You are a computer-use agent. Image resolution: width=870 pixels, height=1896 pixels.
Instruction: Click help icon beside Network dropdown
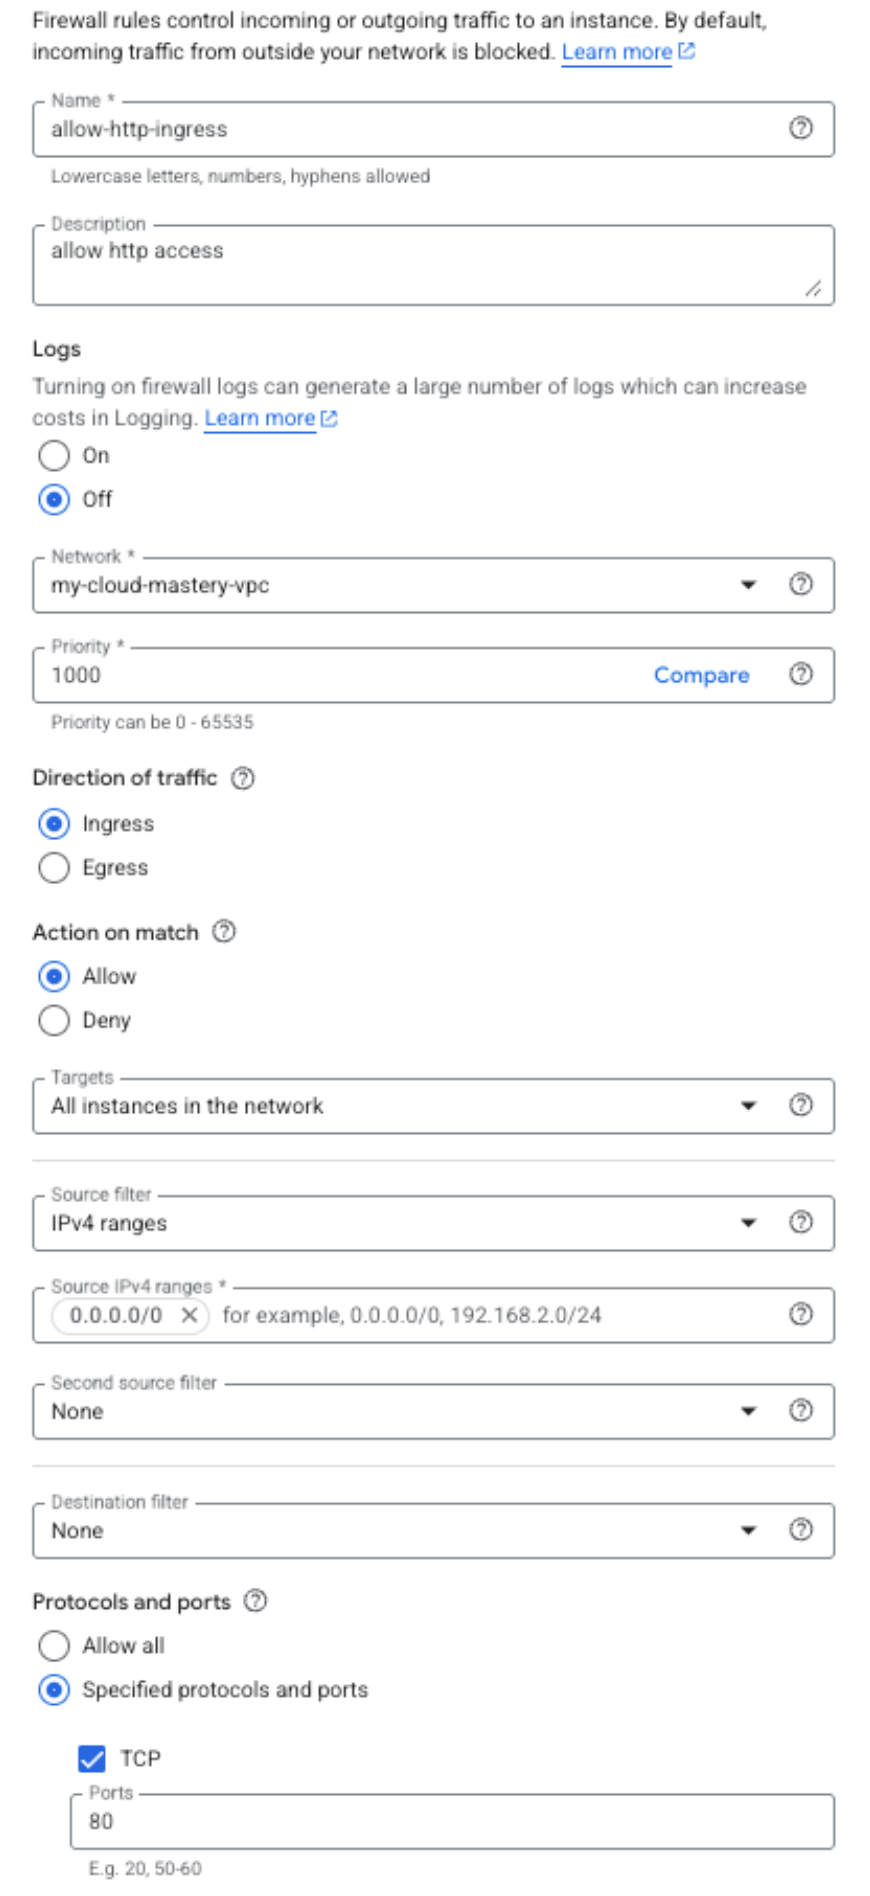pos(800,584)
